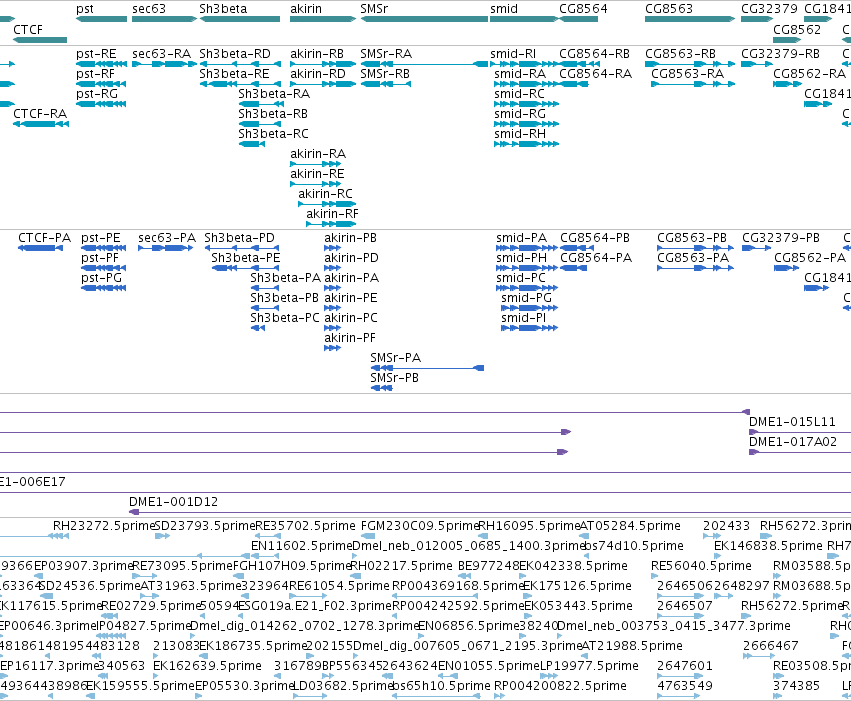The height and width of the screenshot is (701, 851).
Task: Select the smid-RI transcript label
Action: 513,54
